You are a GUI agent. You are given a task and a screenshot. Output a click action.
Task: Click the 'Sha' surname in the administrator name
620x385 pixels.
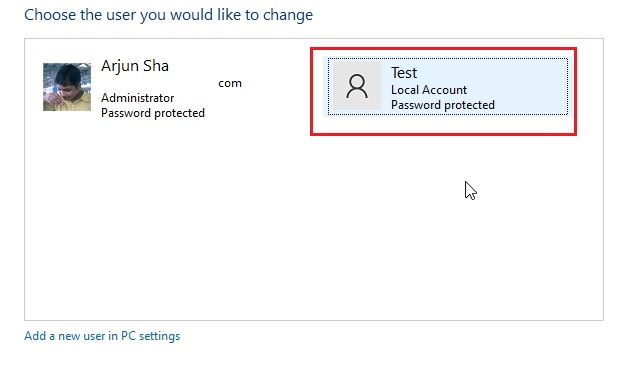point(156,66)
